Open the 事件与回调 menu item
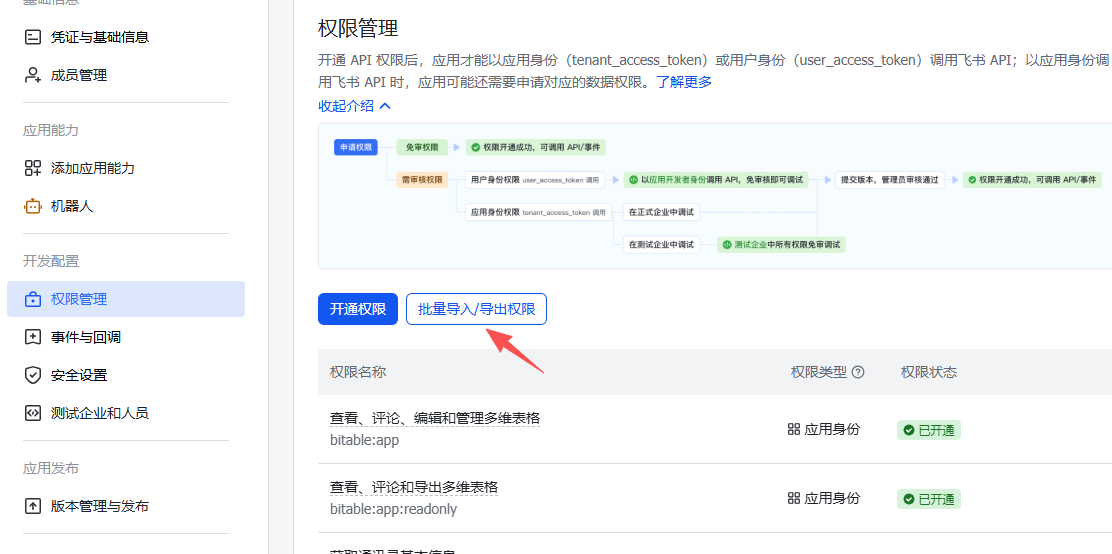The width and height of the screenshot is (1112, 554). [86, 337]
